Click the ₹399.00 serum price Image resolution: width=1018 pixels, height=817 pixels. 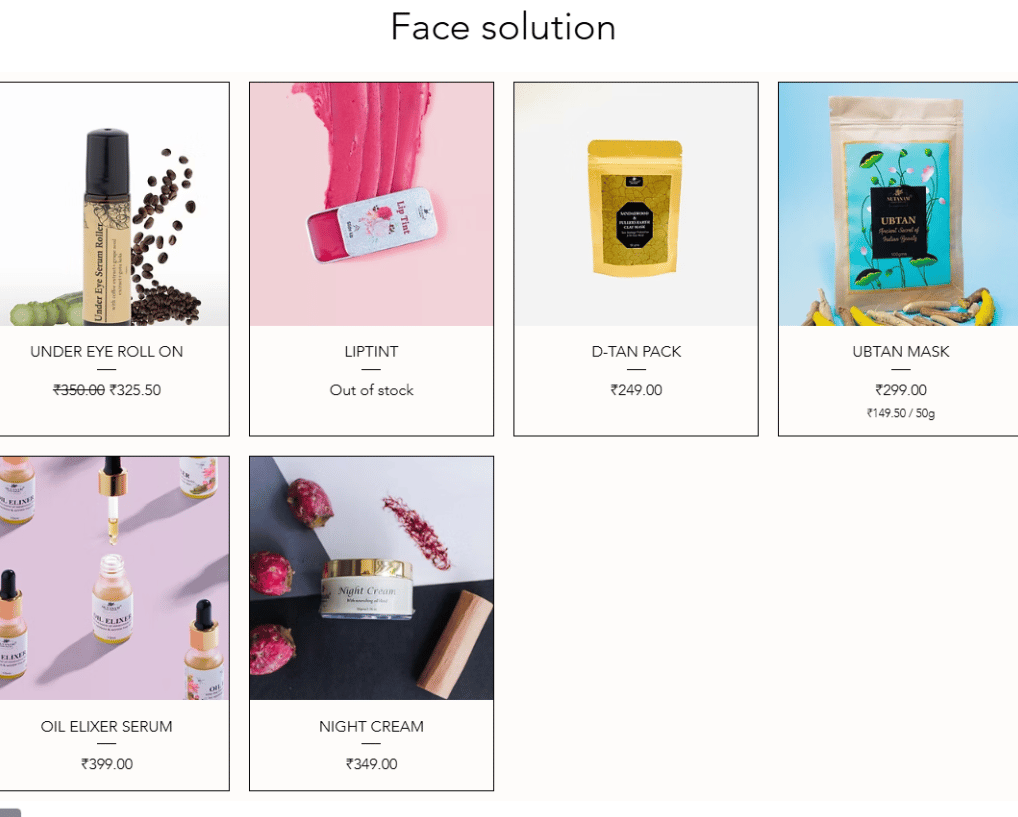click(106, 764)
